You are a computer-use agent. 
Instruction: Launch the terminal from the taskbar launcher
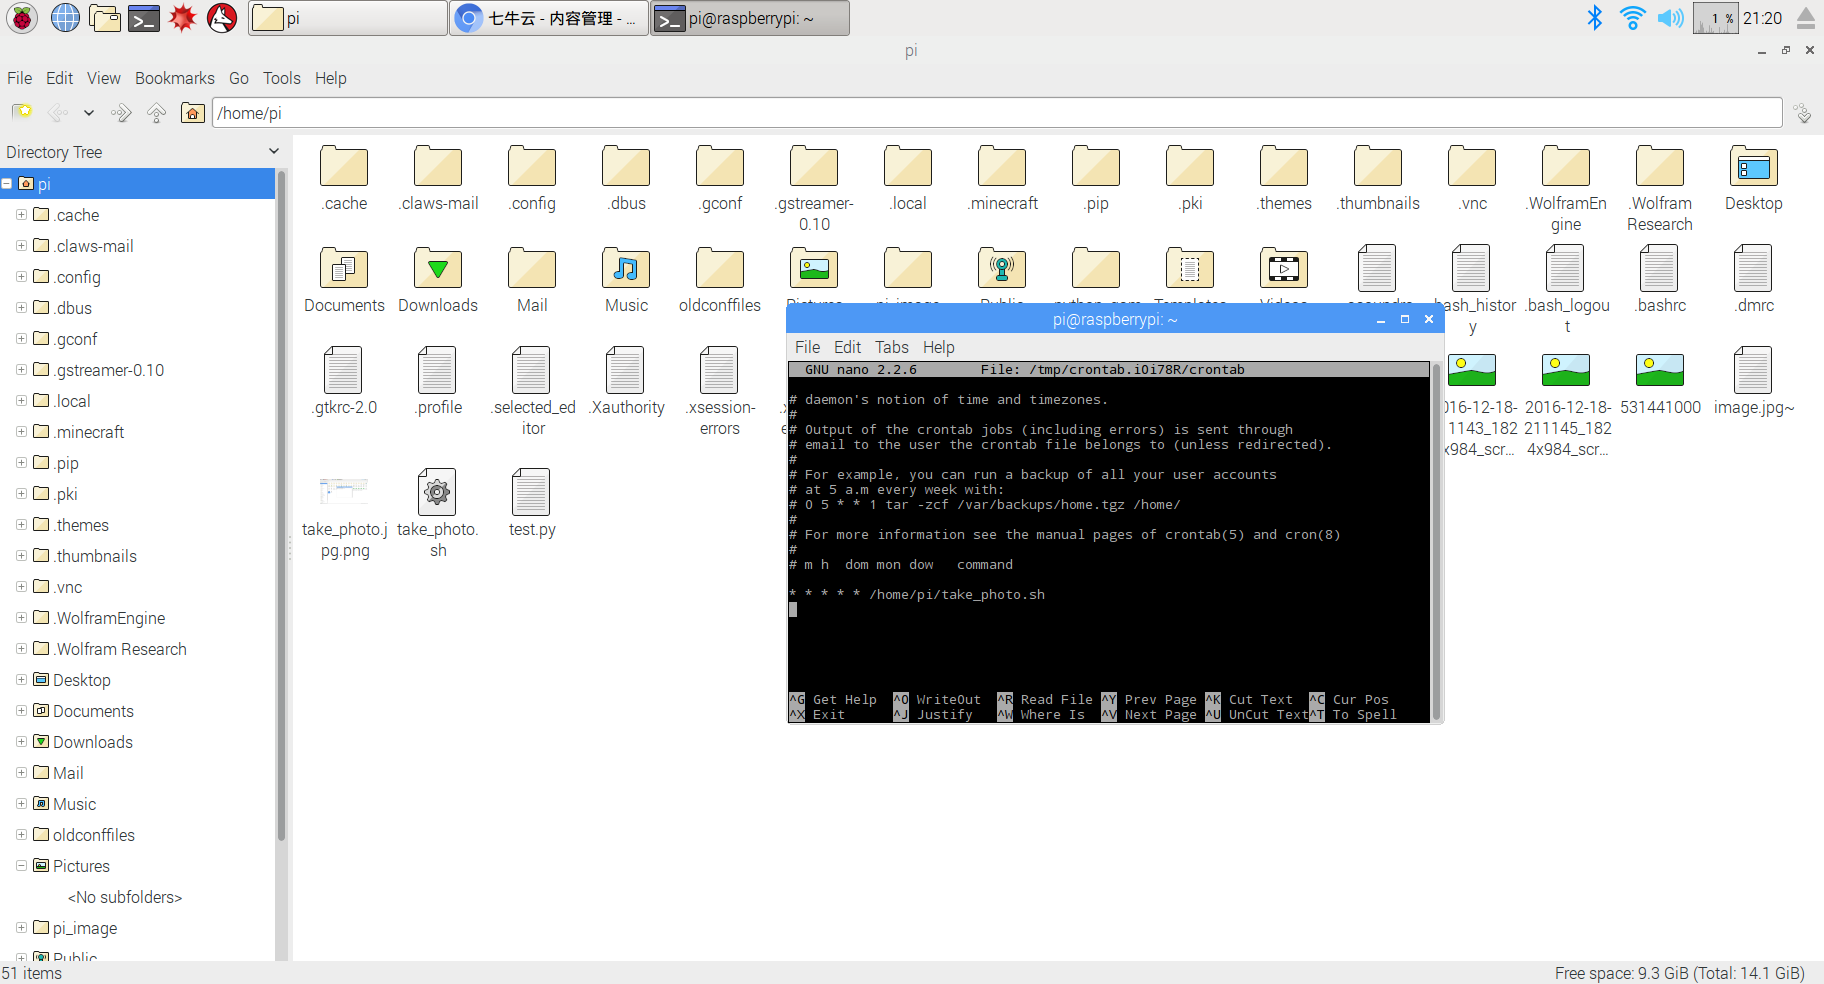click(144, 18)
